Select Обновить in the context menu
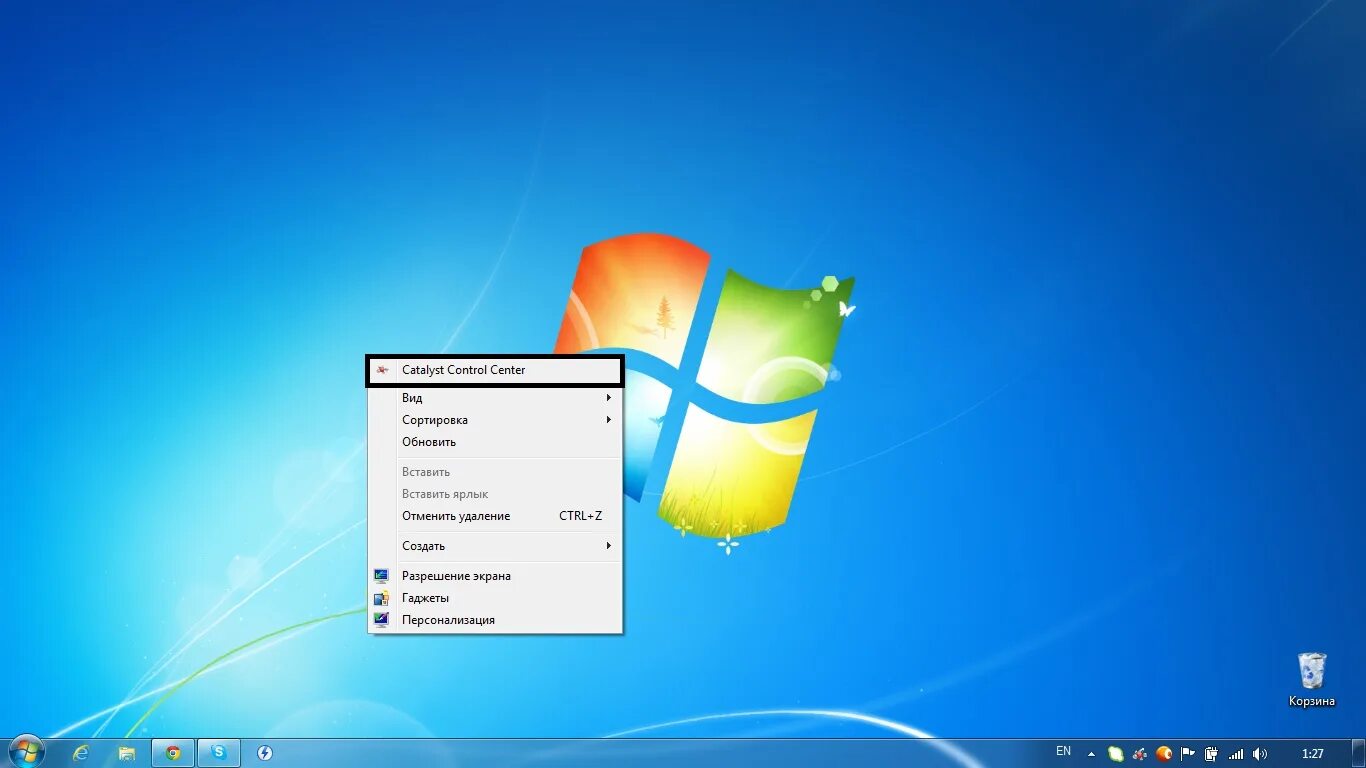 click(x=495, y=442)
